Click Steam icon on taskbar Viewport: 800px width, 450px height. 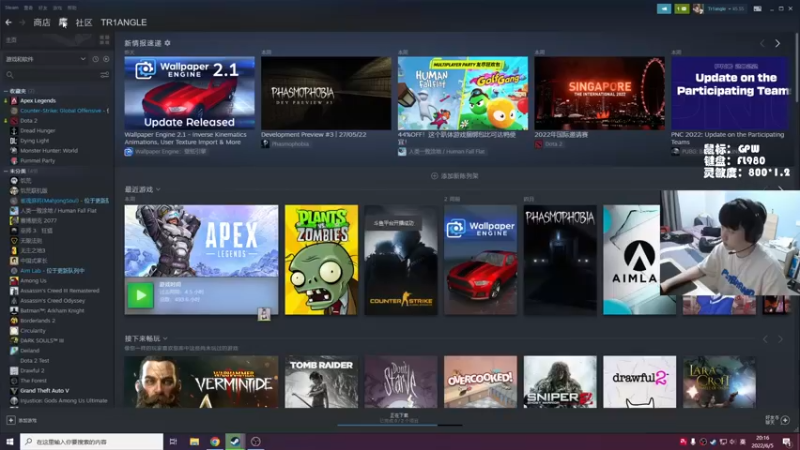(x=235, y=442)
